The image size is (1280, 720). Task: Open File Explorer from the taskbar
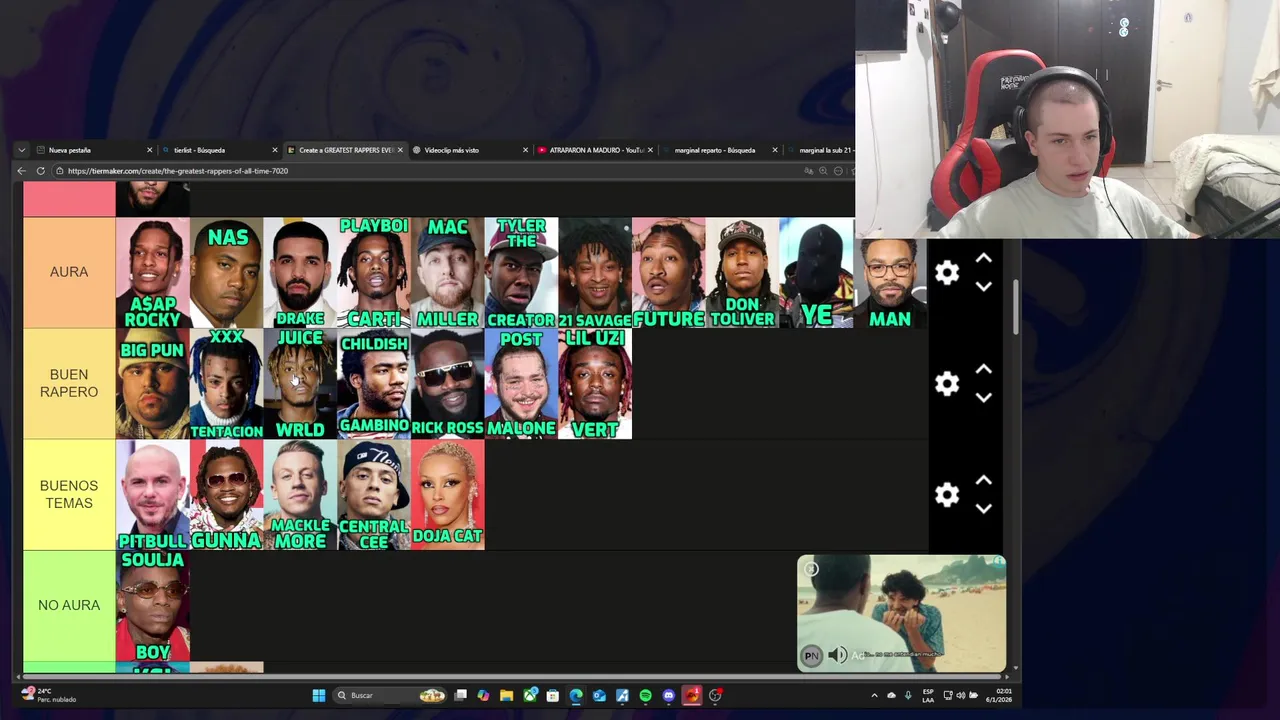507,695
